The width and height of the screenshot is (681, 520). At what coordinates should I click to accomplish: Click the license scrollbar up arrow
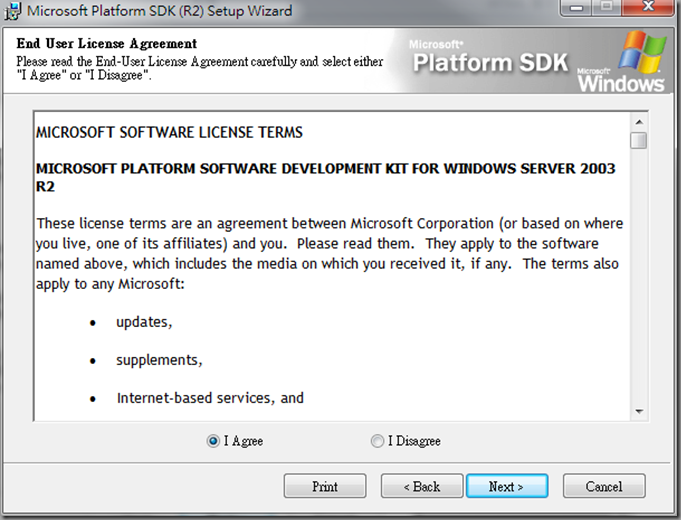639,122
